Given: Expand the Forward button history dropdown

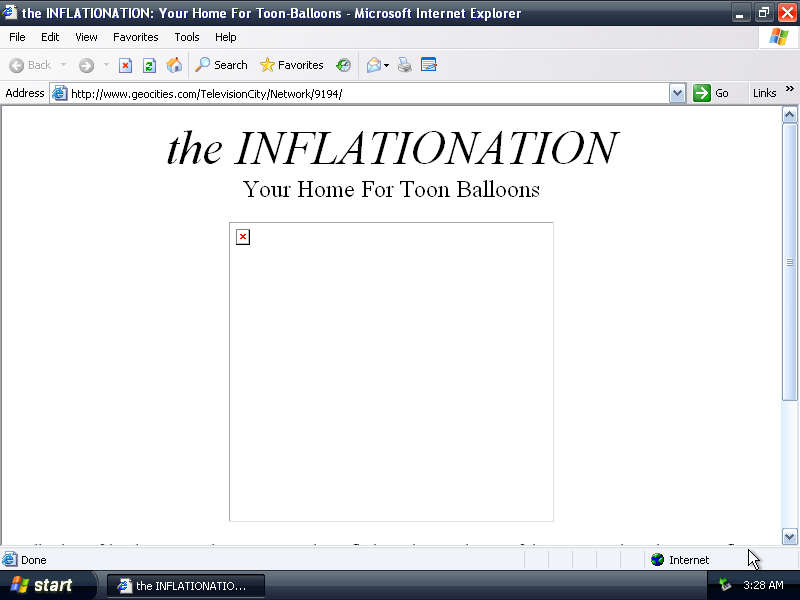Looking at the screenshot, I should [x=106, y=65].
